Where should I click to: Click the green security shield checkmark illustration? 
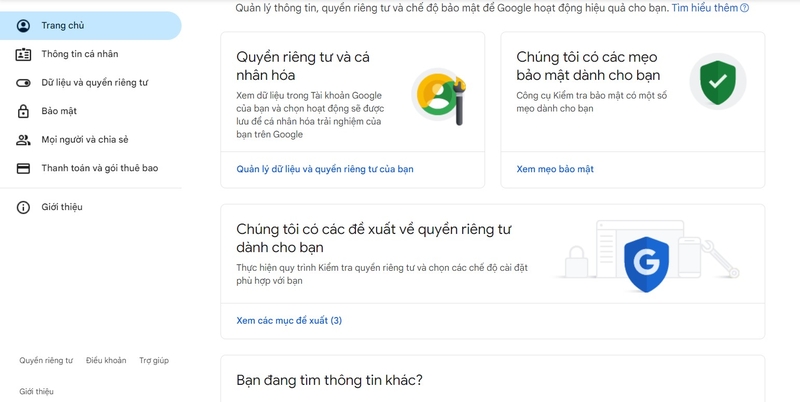click(x=718, y=82)
